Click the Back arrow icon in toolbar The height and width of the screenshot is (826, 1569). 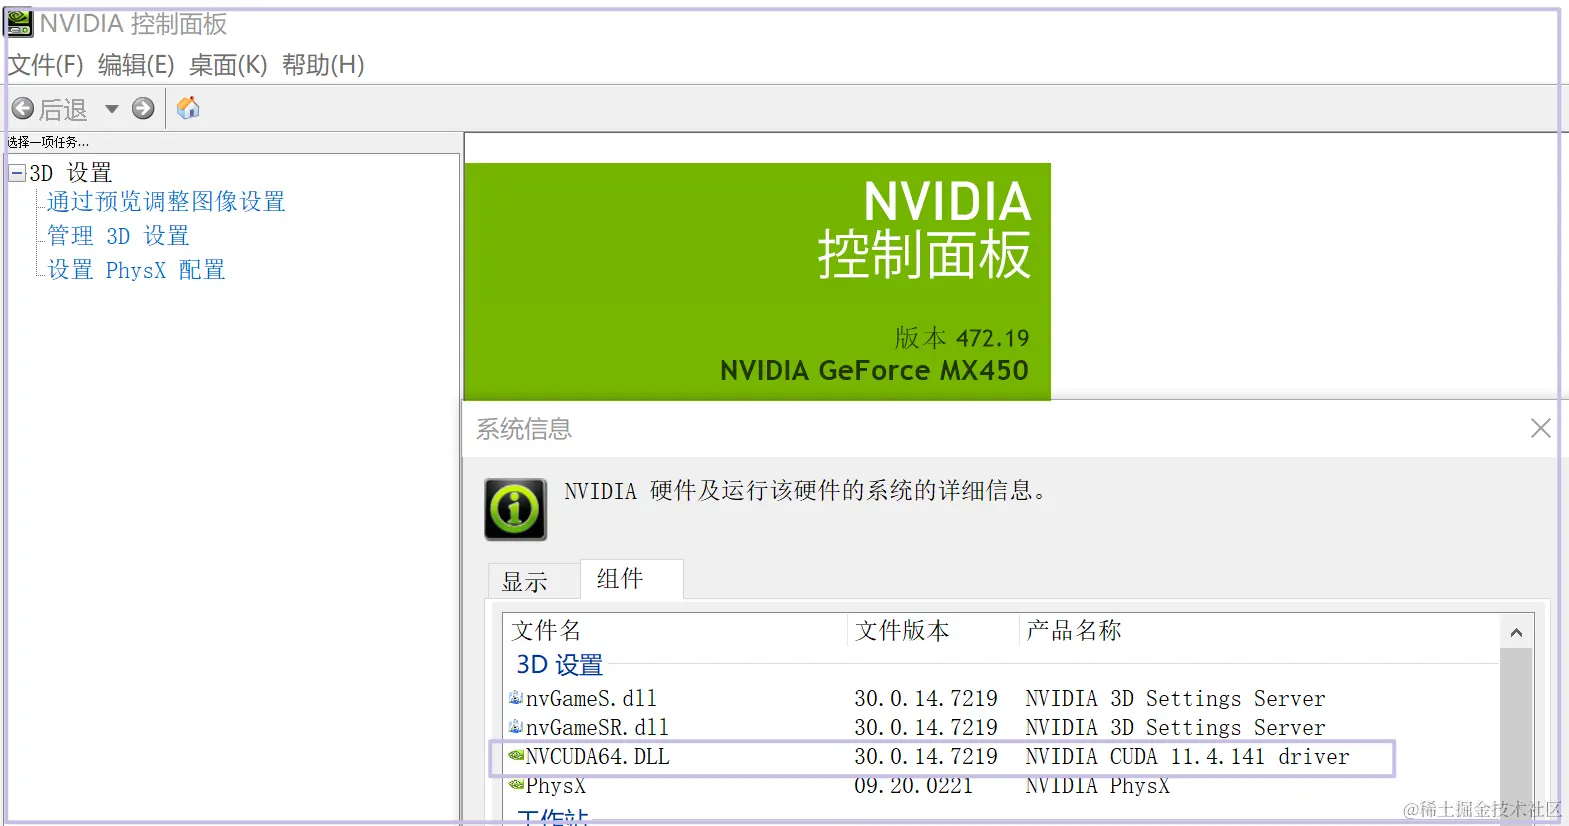pyautogui.click(x=23, y=108)
